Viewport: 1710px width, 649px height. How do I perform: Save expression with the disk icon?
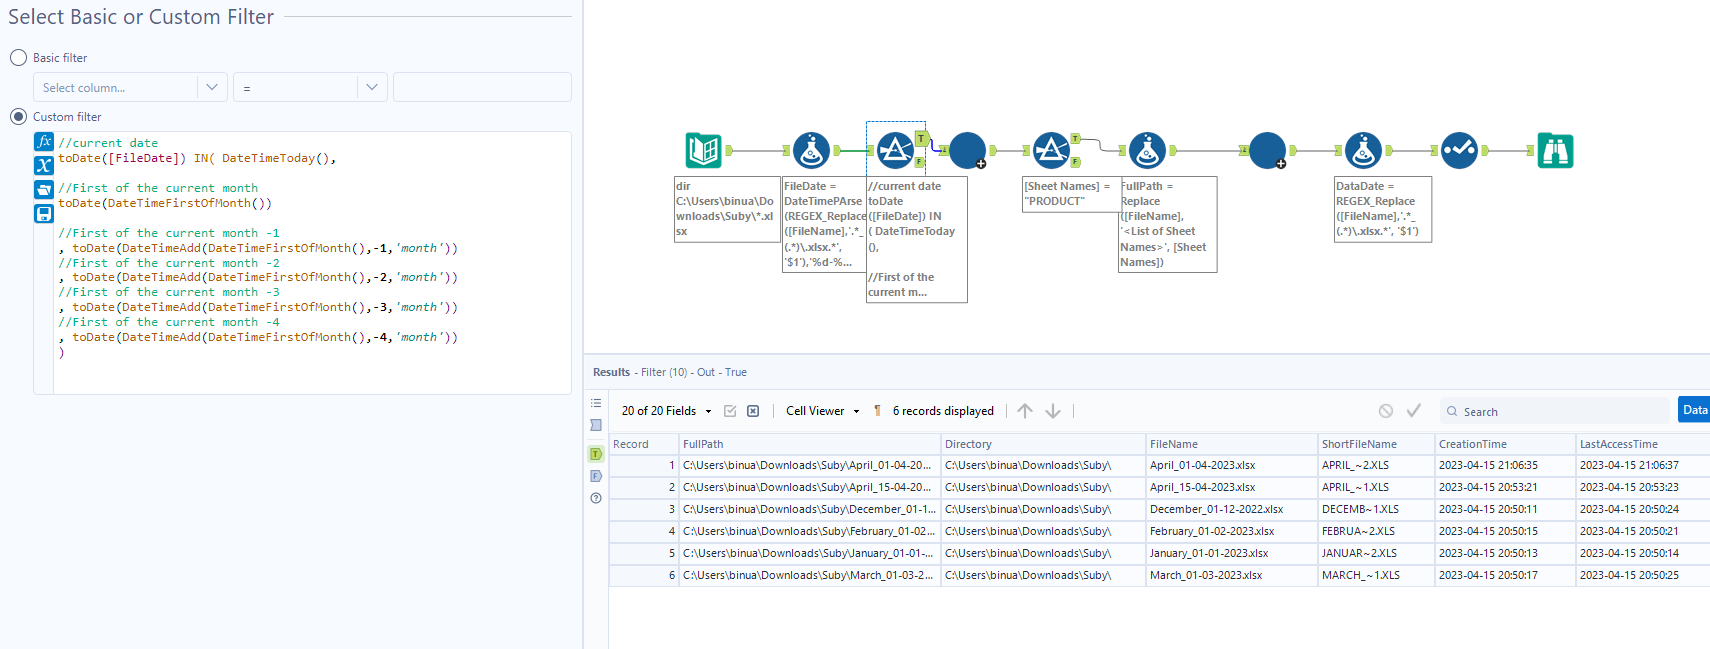(x=44, y=213)
